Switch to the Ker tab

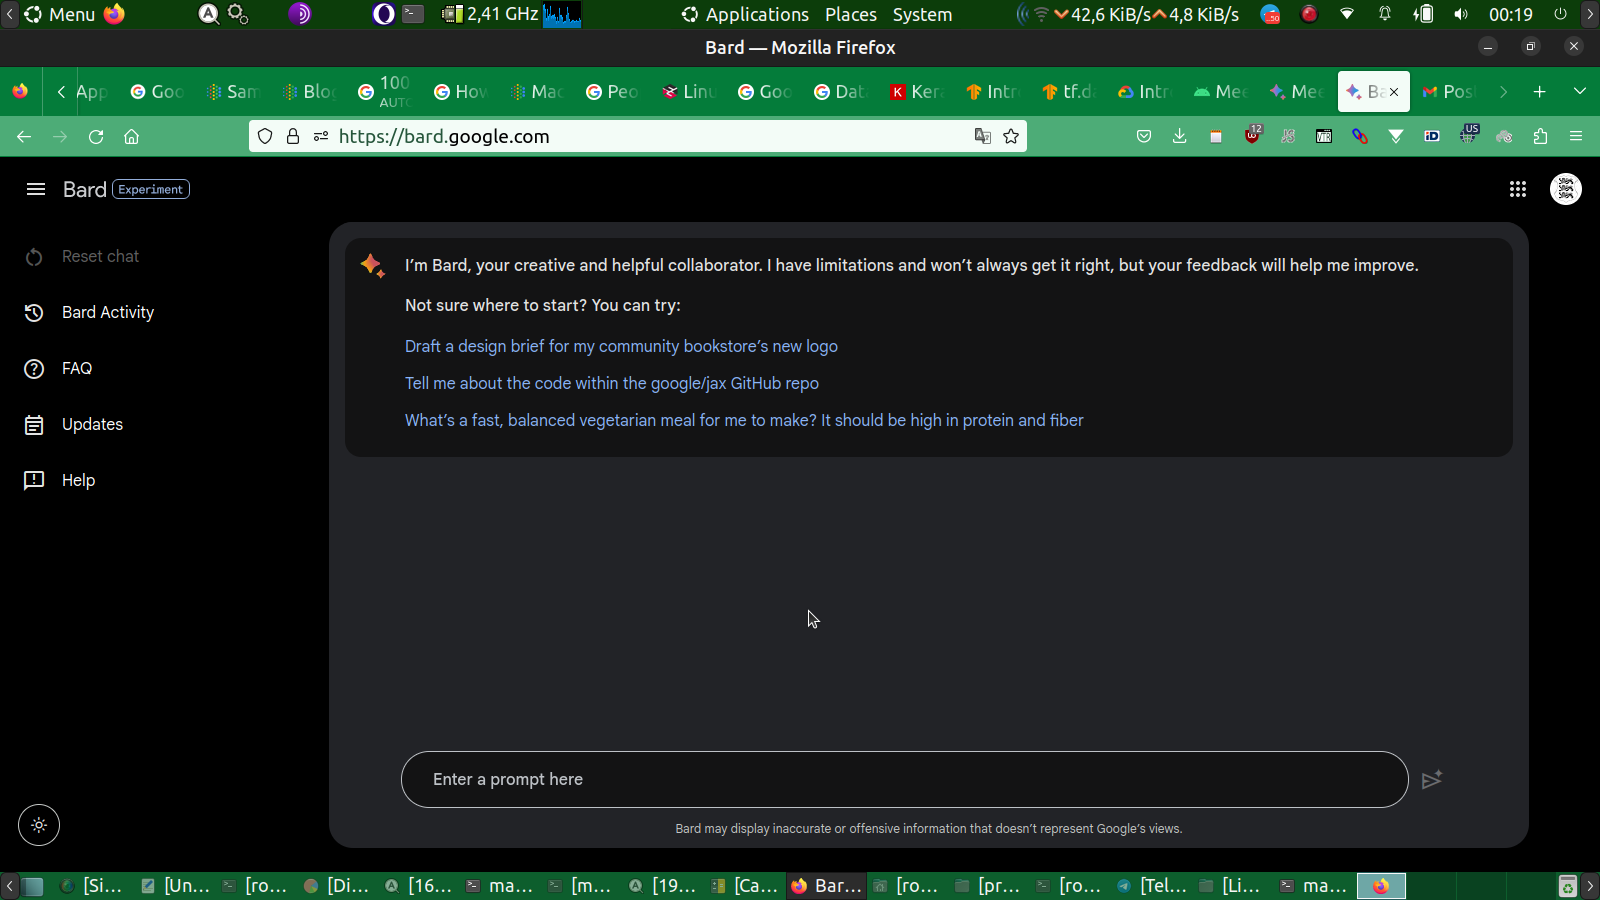click(x=917, y=92)
